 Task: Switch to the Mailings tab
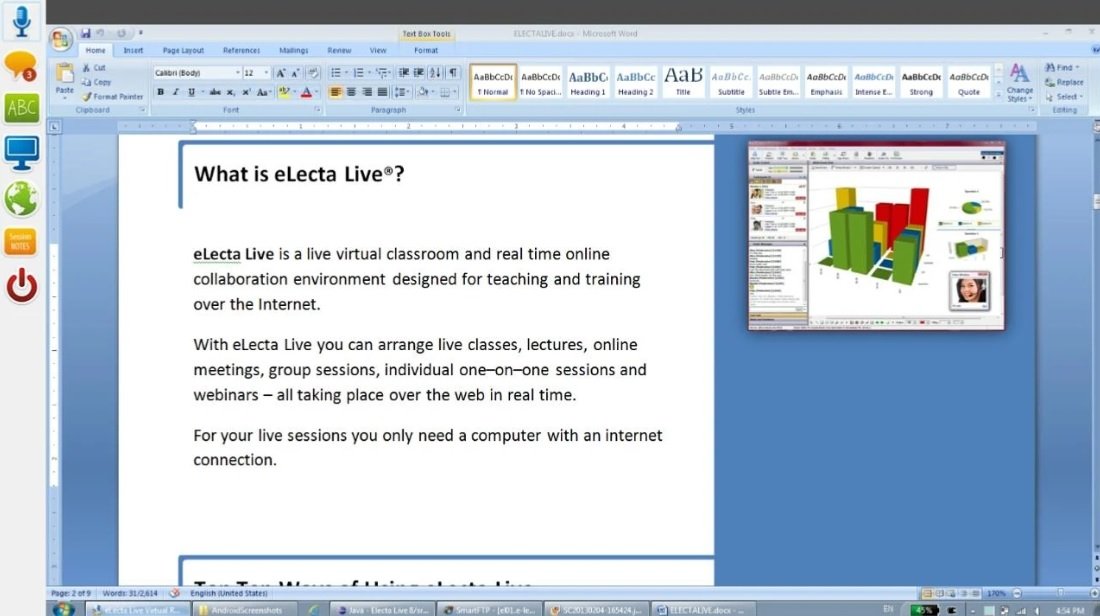tap(293, 51)
